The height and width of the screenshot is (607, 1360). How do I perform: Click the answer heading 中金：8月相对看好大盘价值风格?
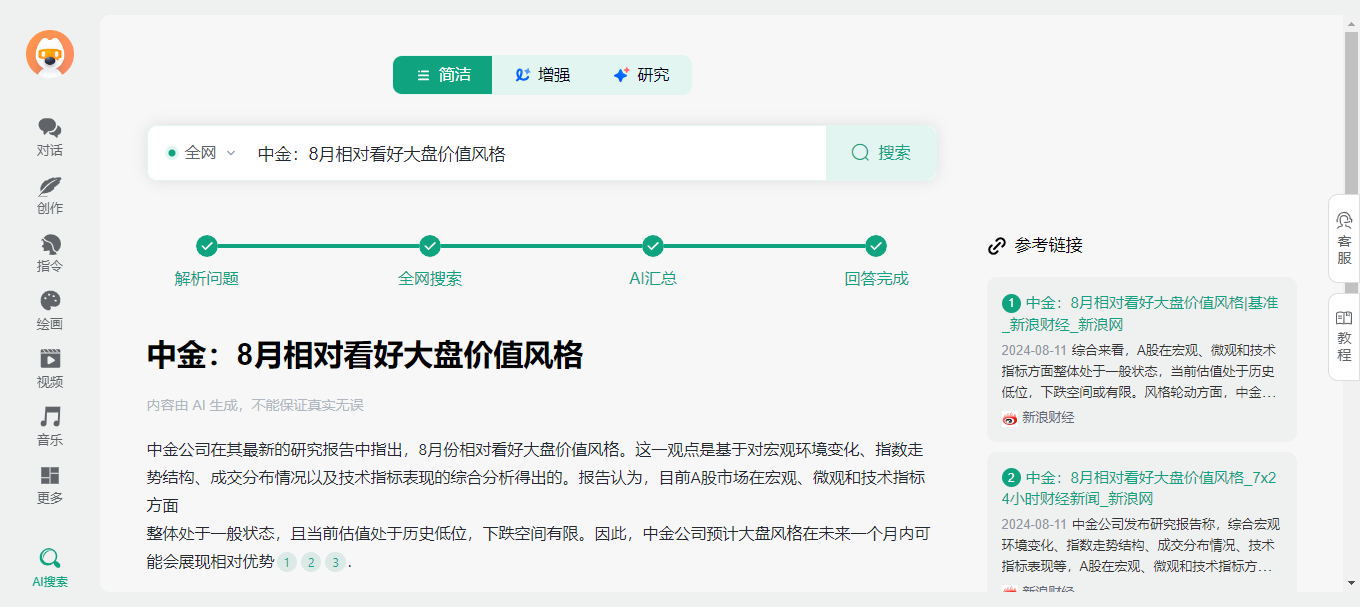(365, 355)
